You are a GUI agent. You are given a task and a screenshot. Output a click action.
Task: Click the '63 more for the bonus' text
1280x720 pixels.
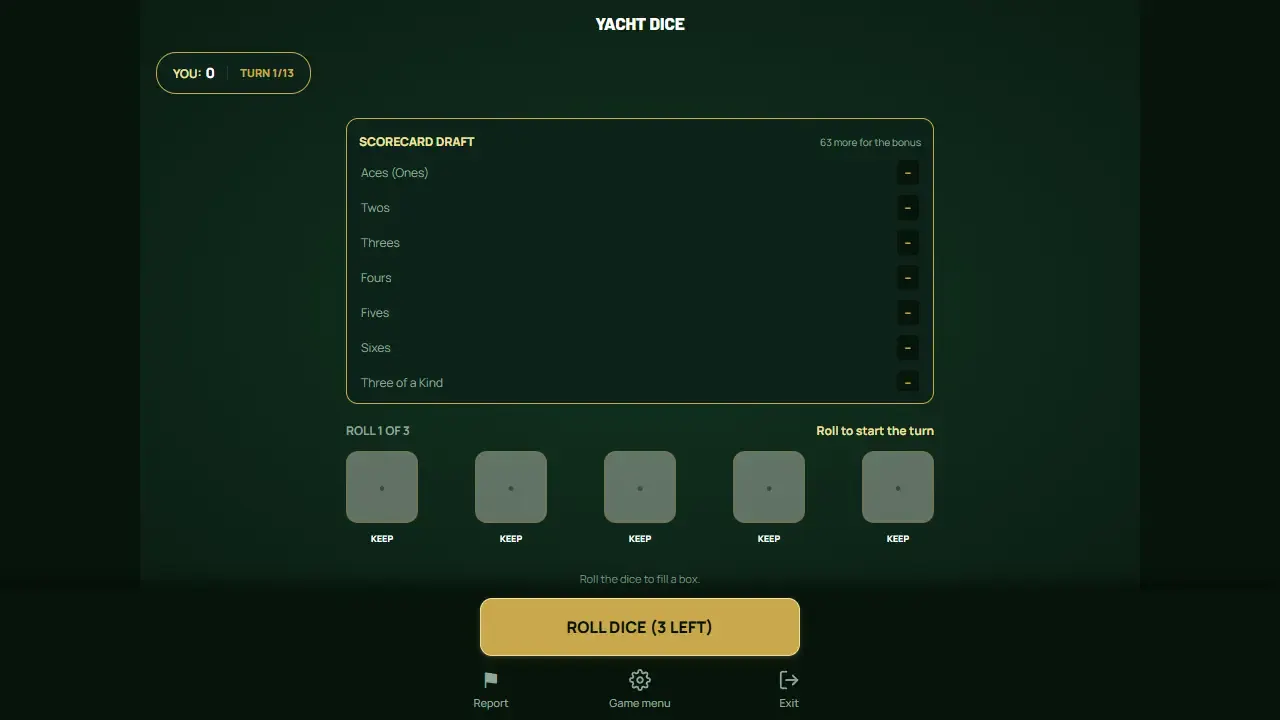[x=870, y=142]
